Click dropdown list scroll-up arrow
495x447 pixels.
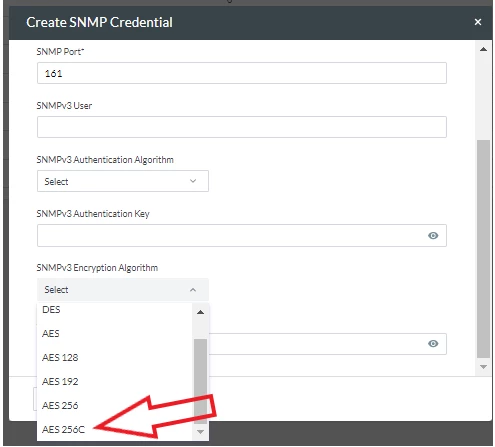[x=200, y=312]
